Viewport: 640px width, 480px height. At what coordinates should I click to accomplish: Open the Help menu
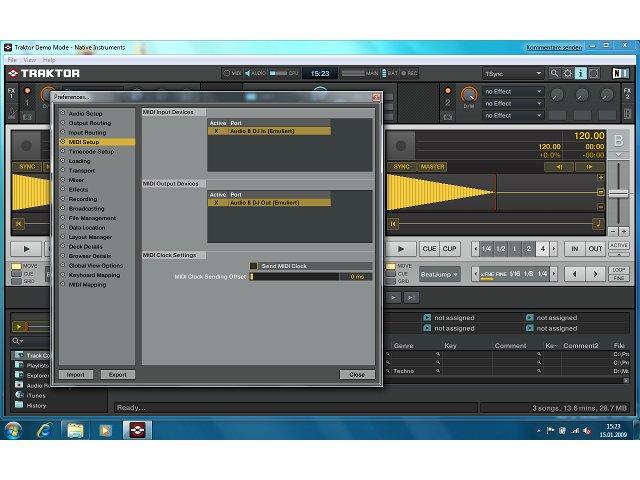(x=49, y=60)
